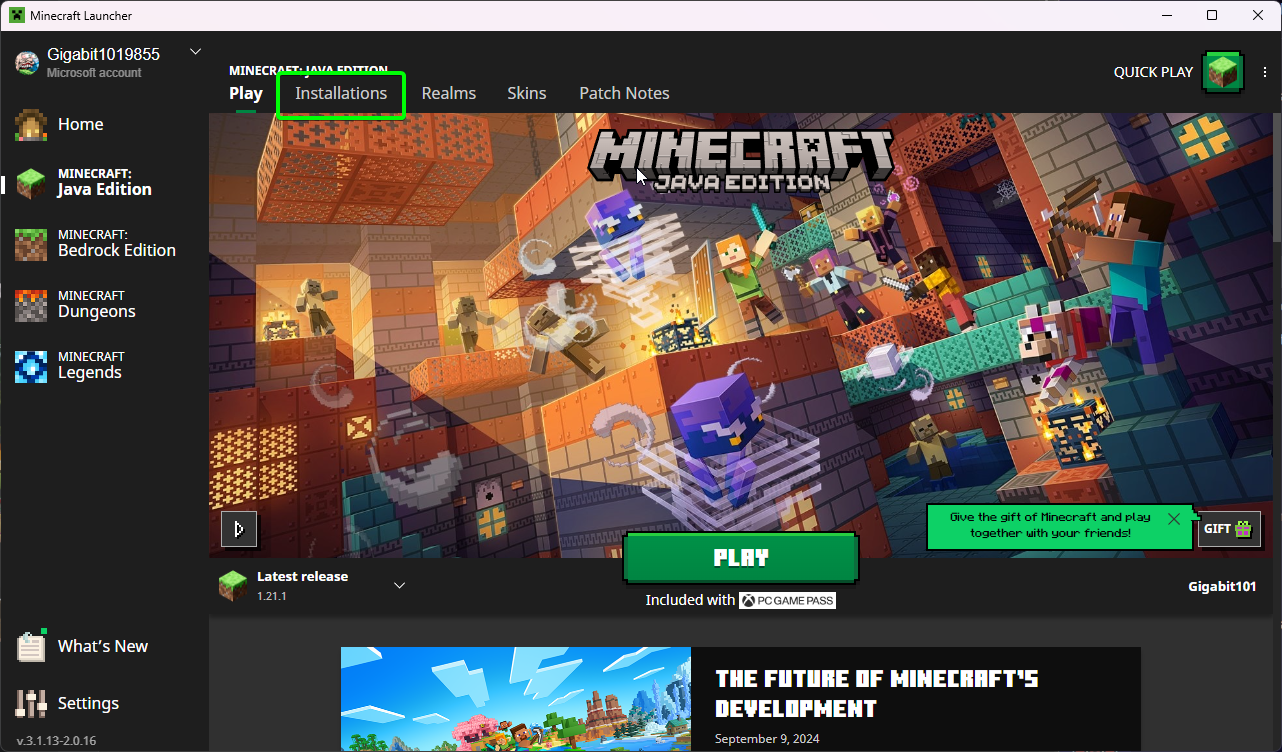
Task: Click the Latest release grass block icon
Action: point(233,586)
